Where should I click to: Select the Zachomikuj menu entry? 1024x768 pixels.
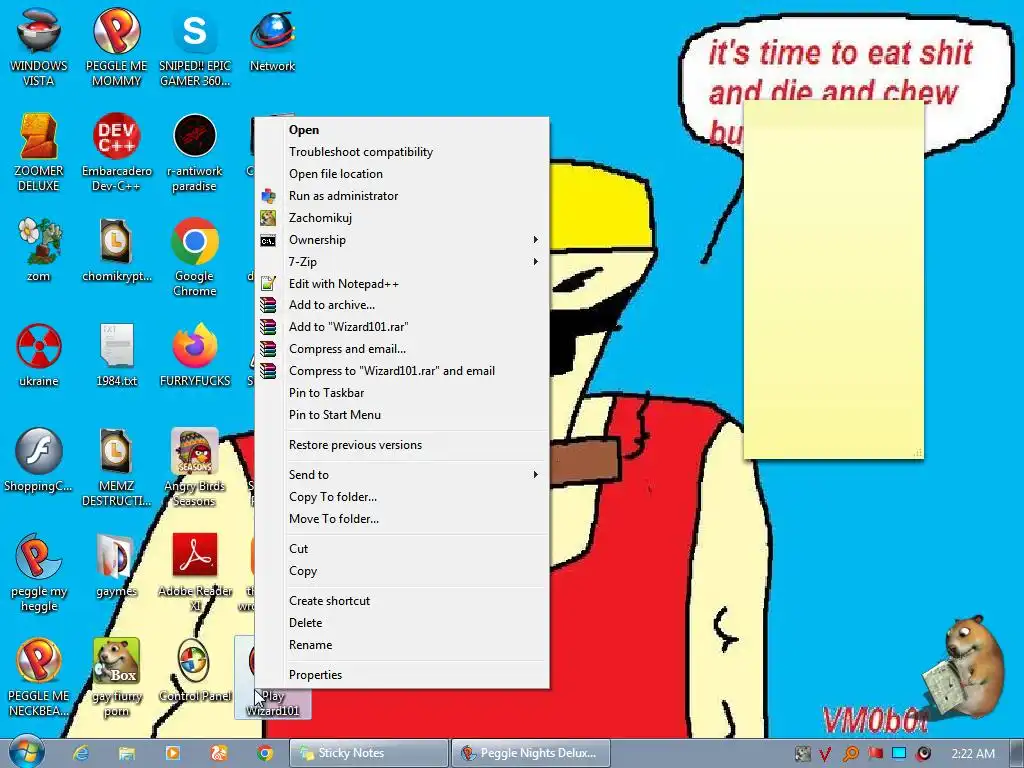coord(402,218)
